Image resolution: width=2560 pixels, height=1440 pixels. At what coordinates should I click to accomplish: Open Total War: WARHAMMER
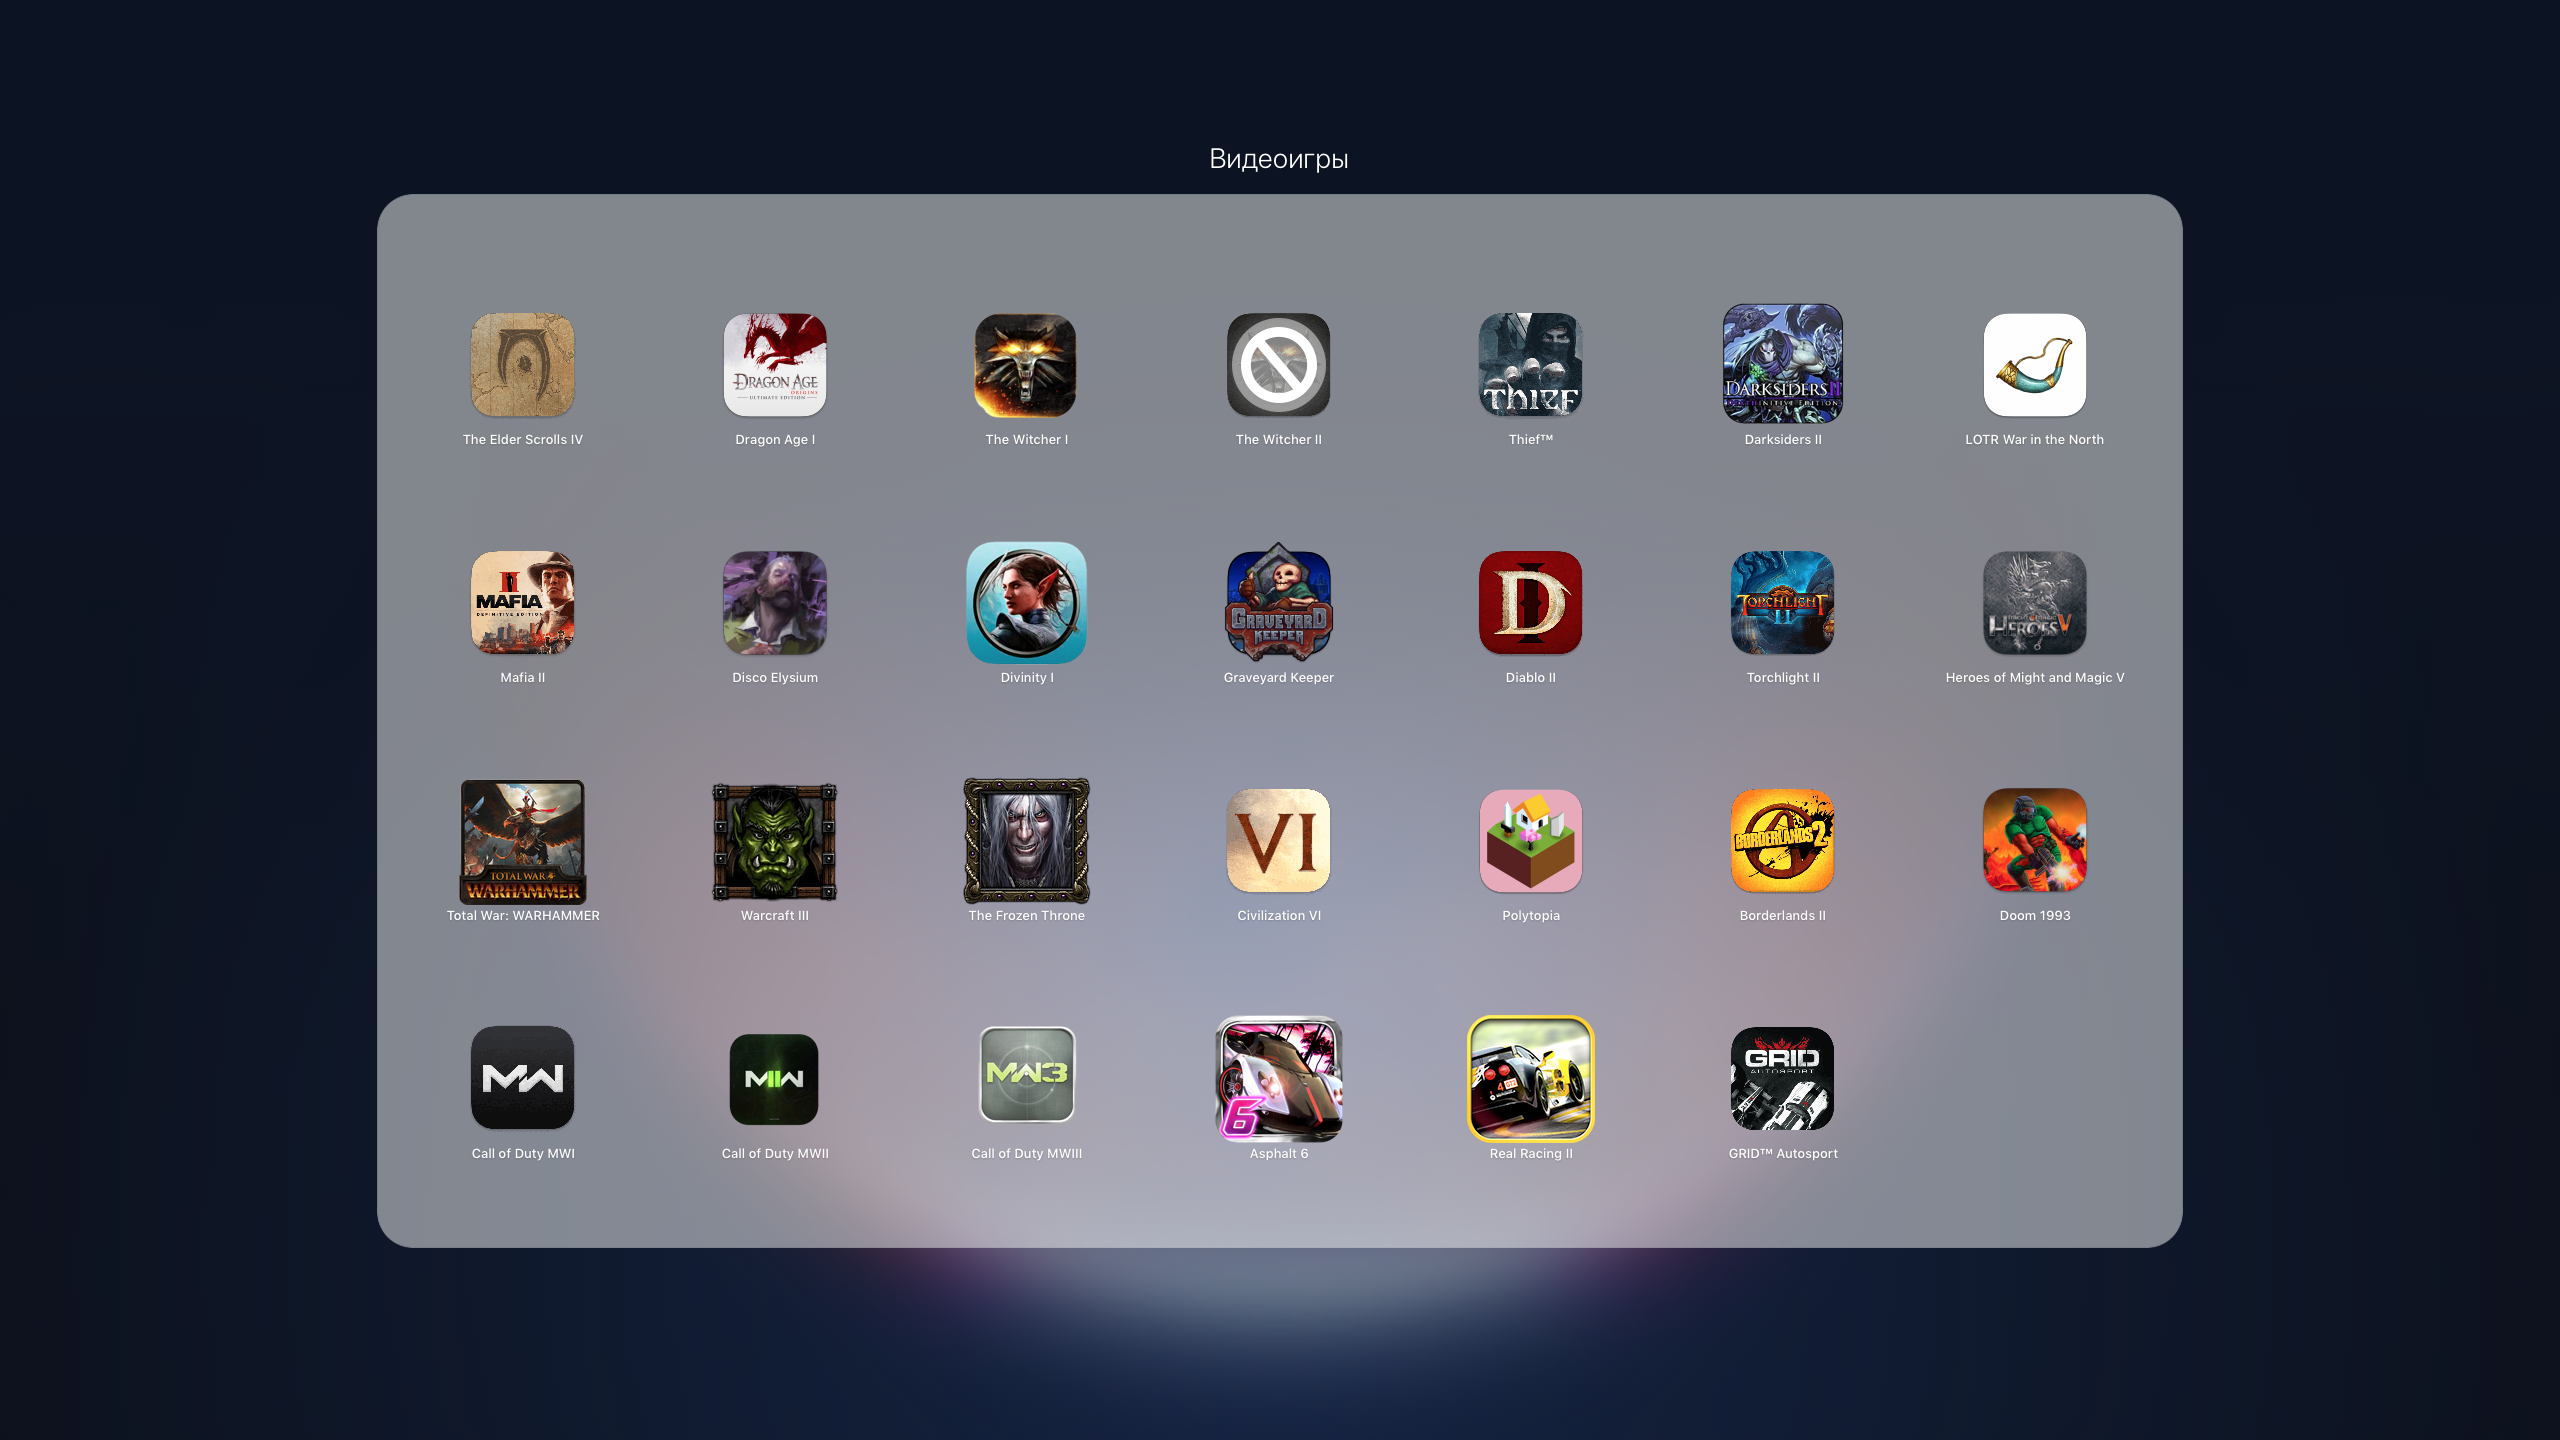click(522, 841)
